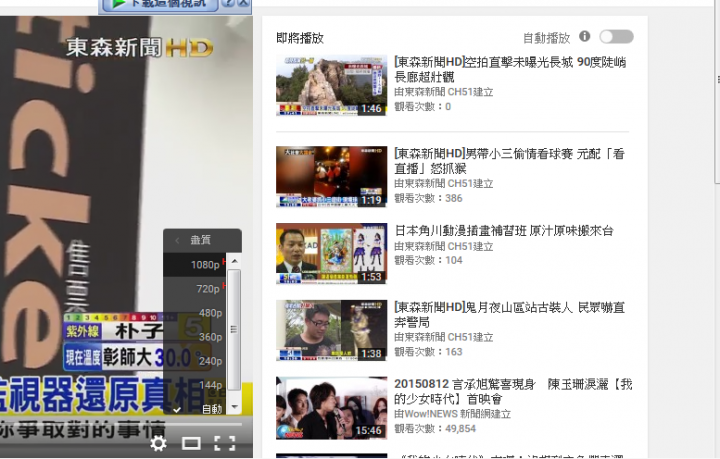Select 480p quality
The height and width of the screenshot is (459, 720).
click(195, 313)
